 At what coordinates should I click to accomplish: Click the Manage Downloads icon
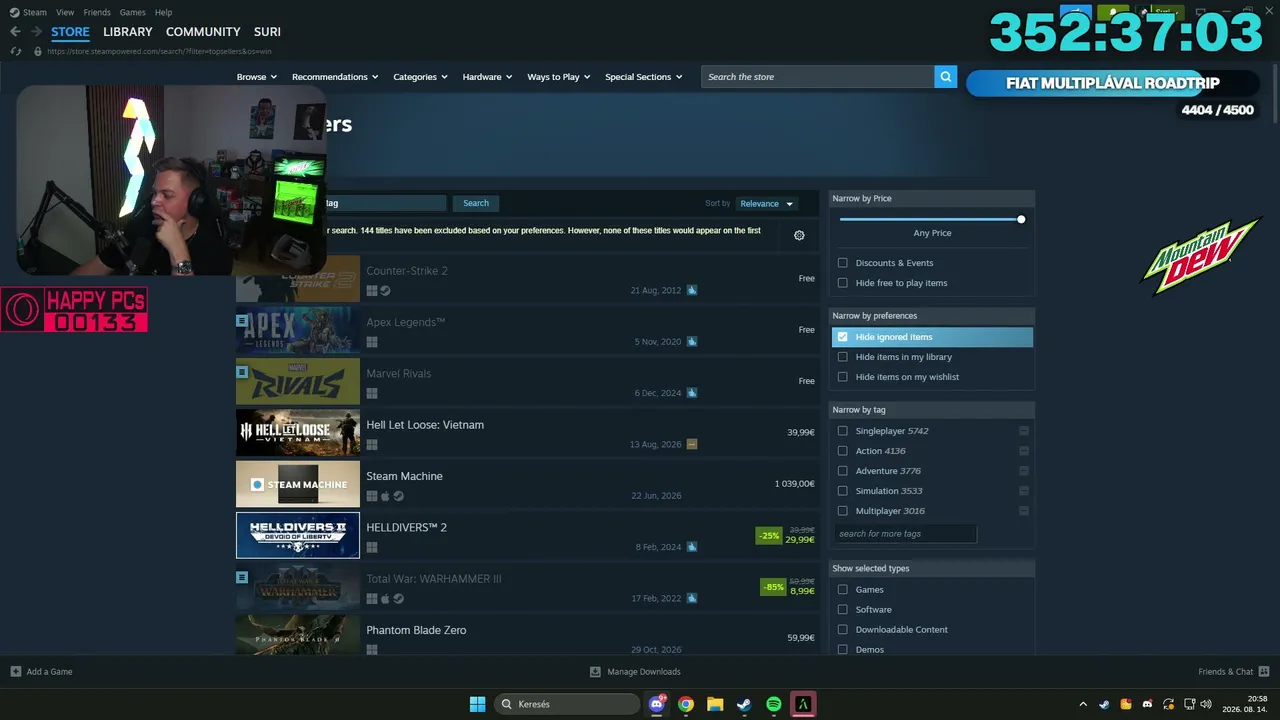pos(595,672)
